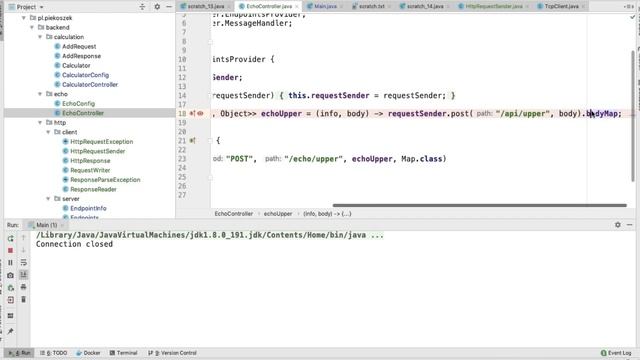Hide the Project tool window

[169, 7]
